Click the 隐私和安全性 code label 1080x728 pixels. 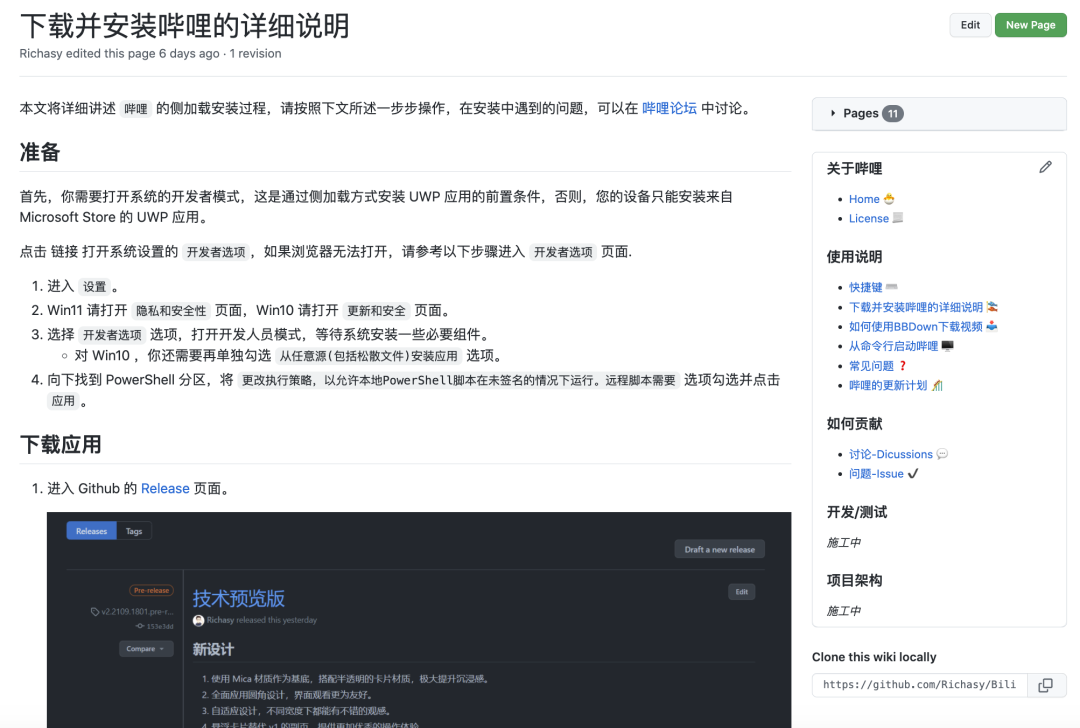171,311
